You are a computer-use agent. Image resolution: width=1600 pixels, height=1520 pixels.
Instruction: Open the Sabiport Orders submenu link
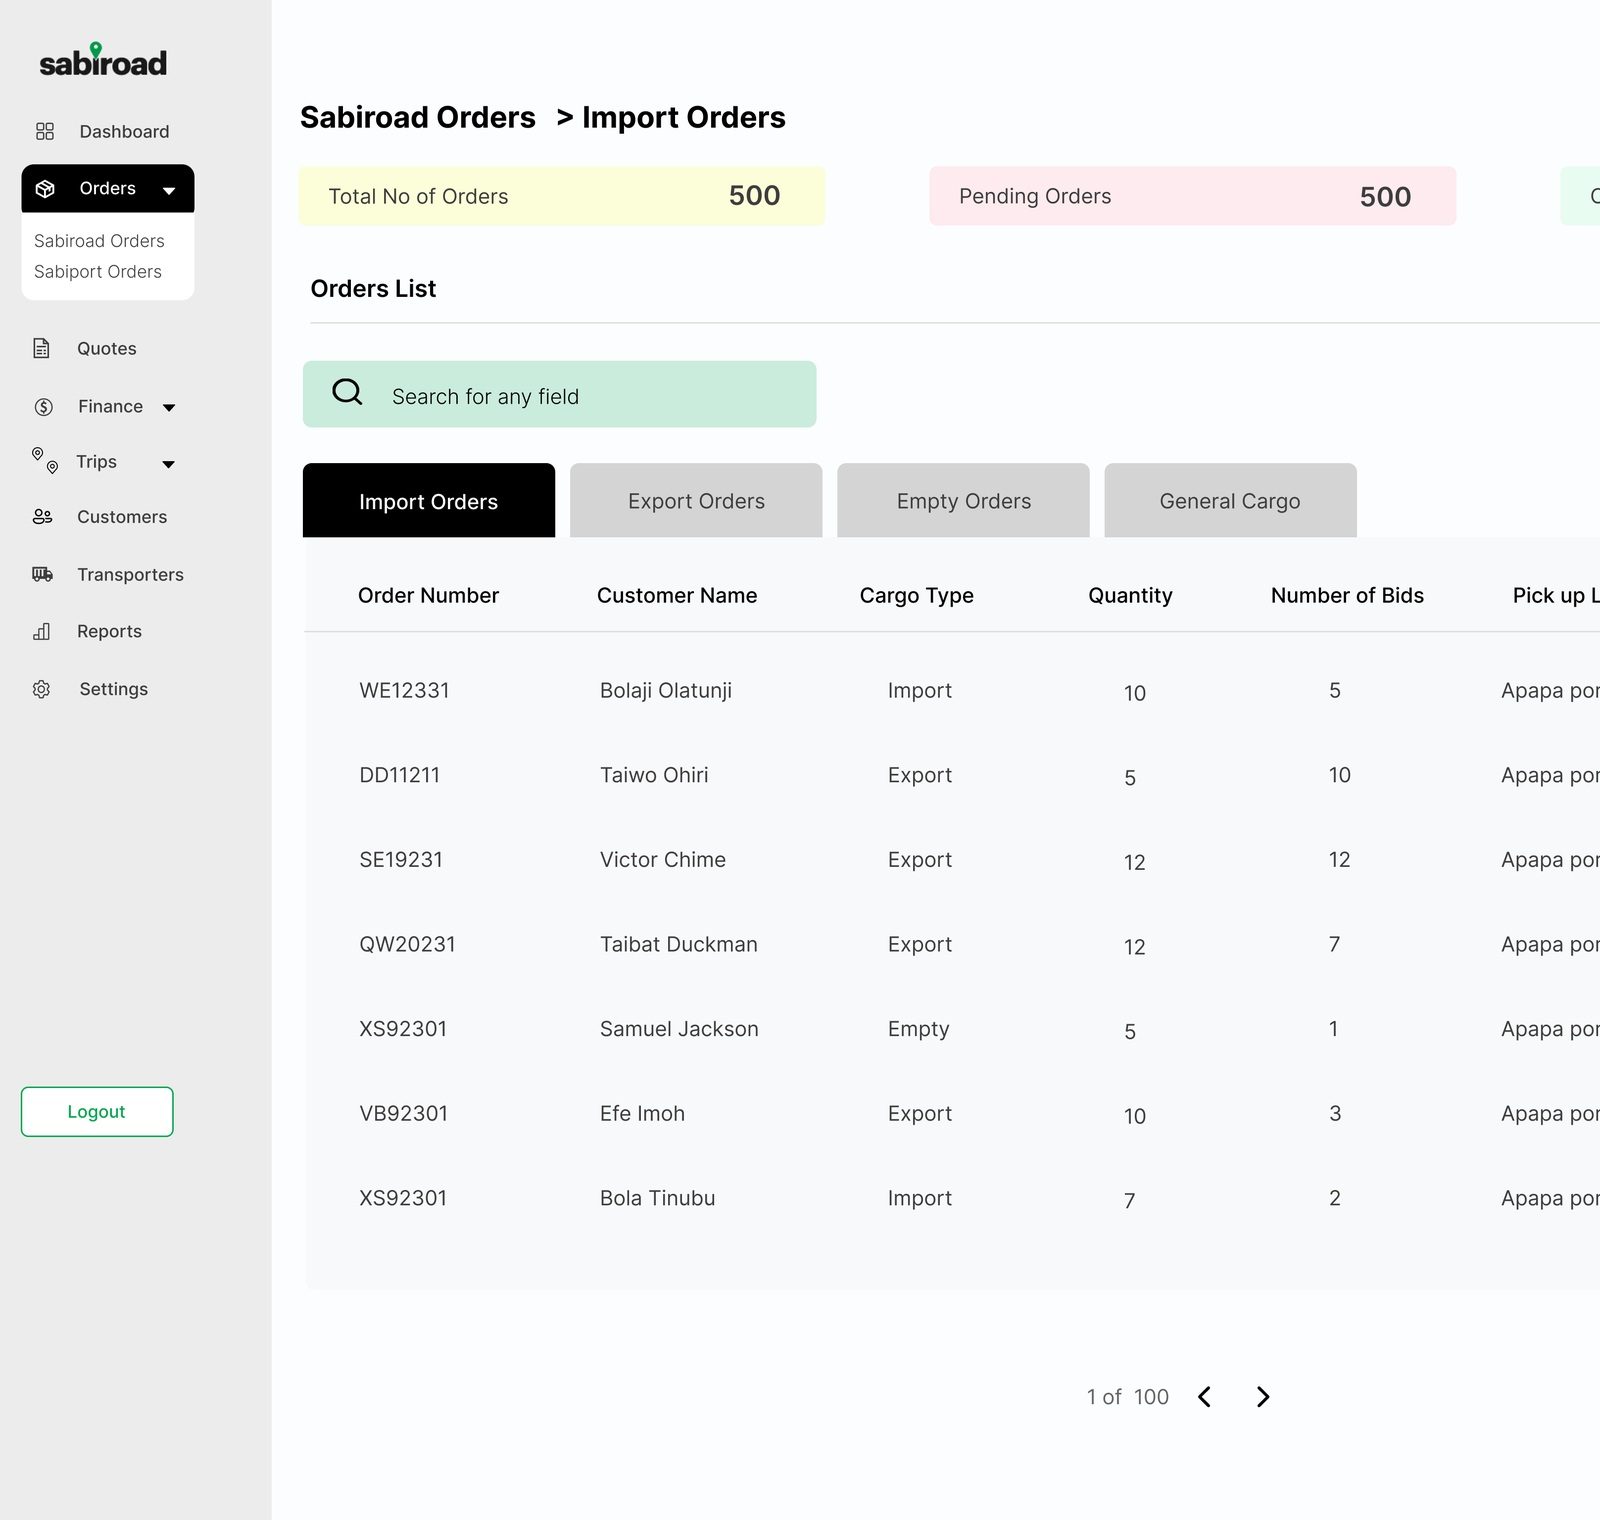(x=98, y=272)
